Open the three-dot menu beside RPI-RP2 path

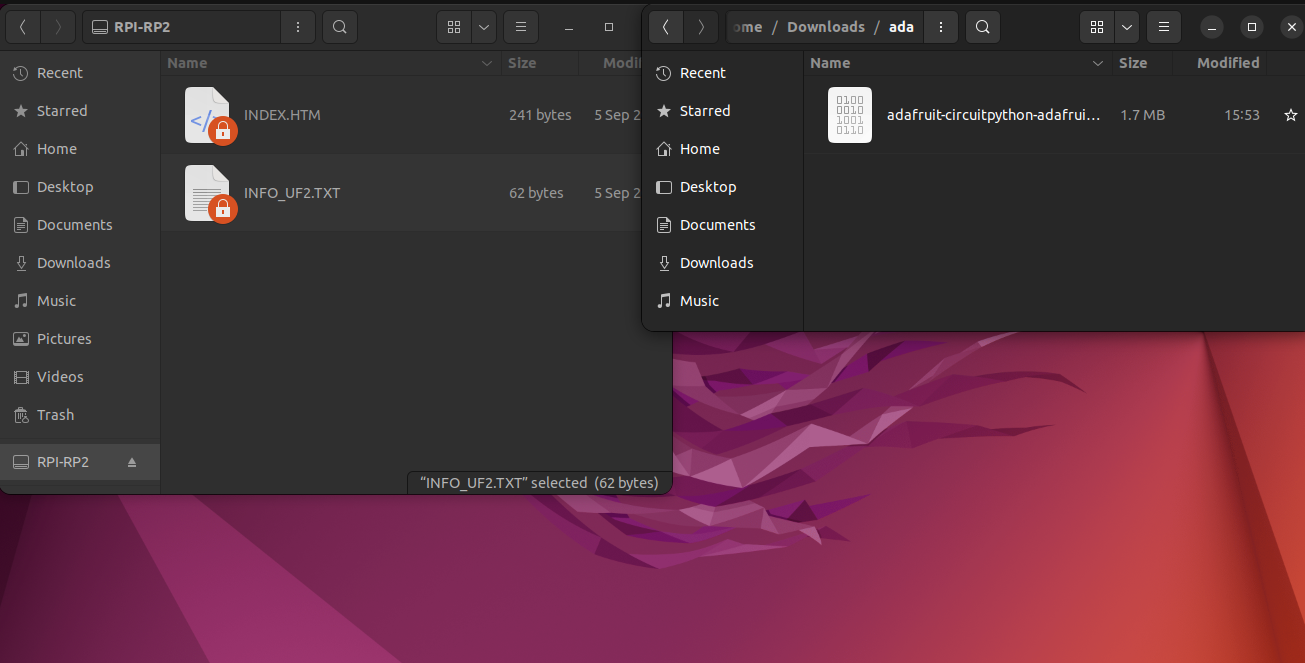pos(298,27)
